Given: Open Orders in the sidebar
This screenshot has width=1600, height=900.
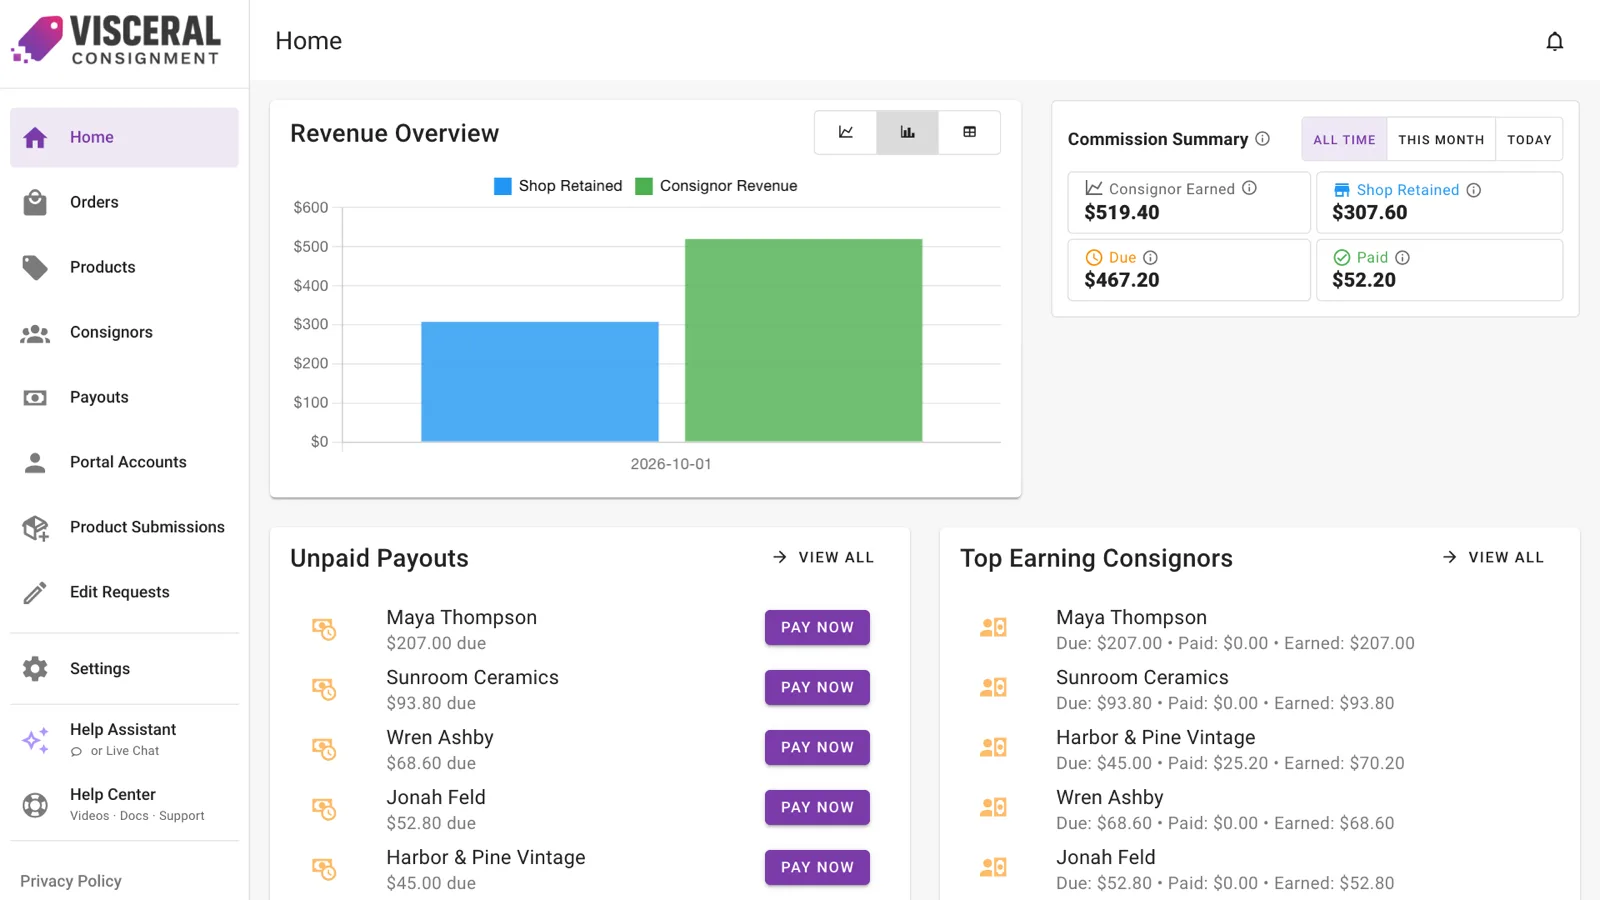Looking at the screenshot, I should pyautogui.click(x=124, y=203).
